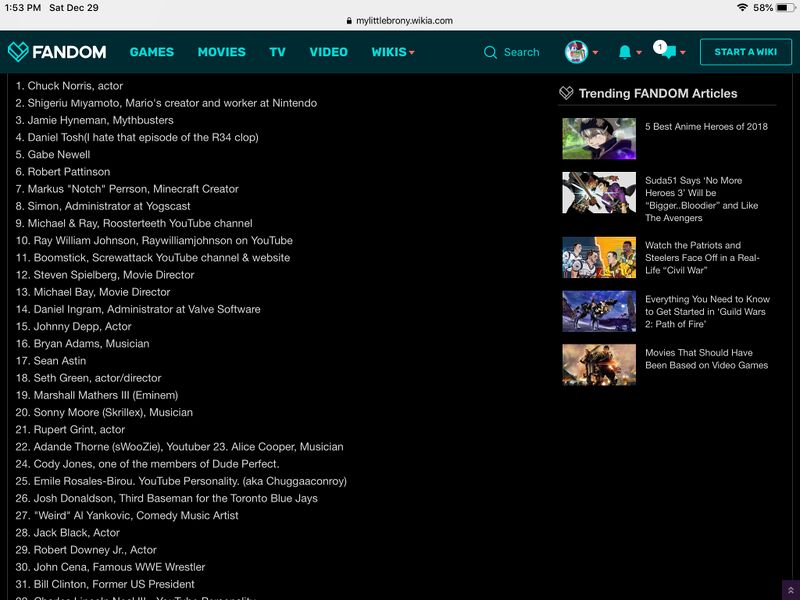Click the Guild Wars 2 article thumbnail
The image size is (800, 600).
click(x=599, y=311)
